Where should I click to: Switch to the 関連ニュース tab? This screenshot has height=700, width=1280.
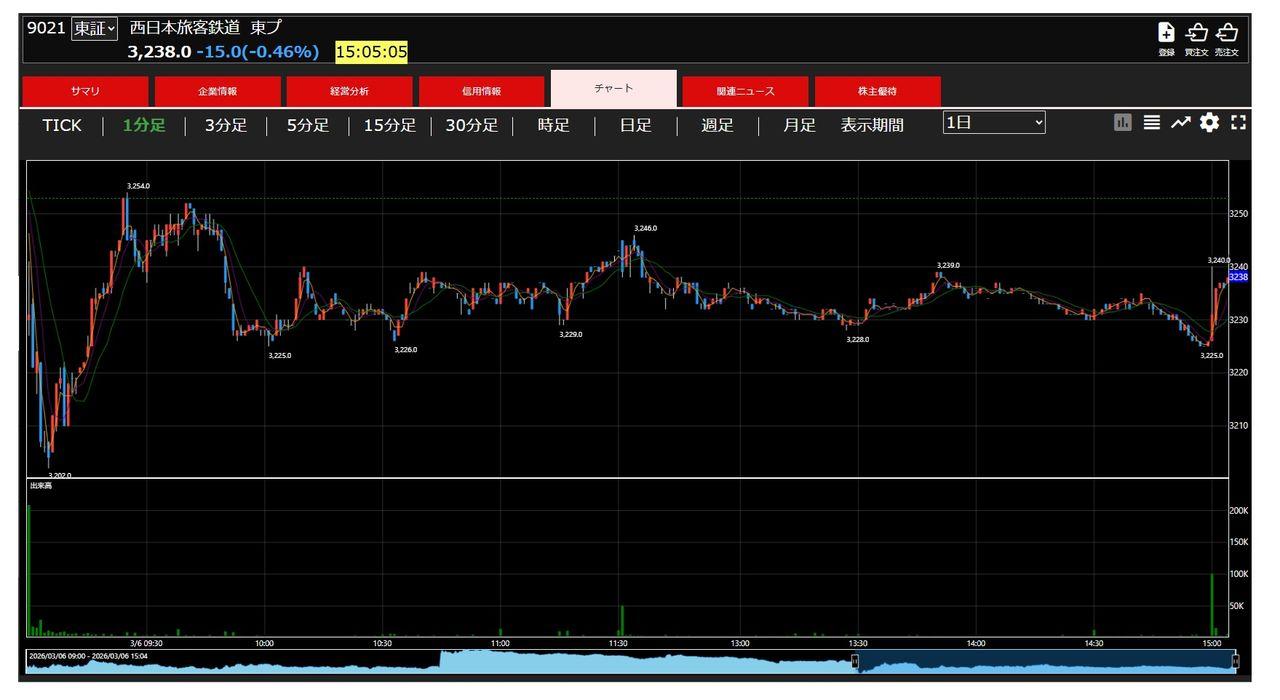click(x=745, y=91)
